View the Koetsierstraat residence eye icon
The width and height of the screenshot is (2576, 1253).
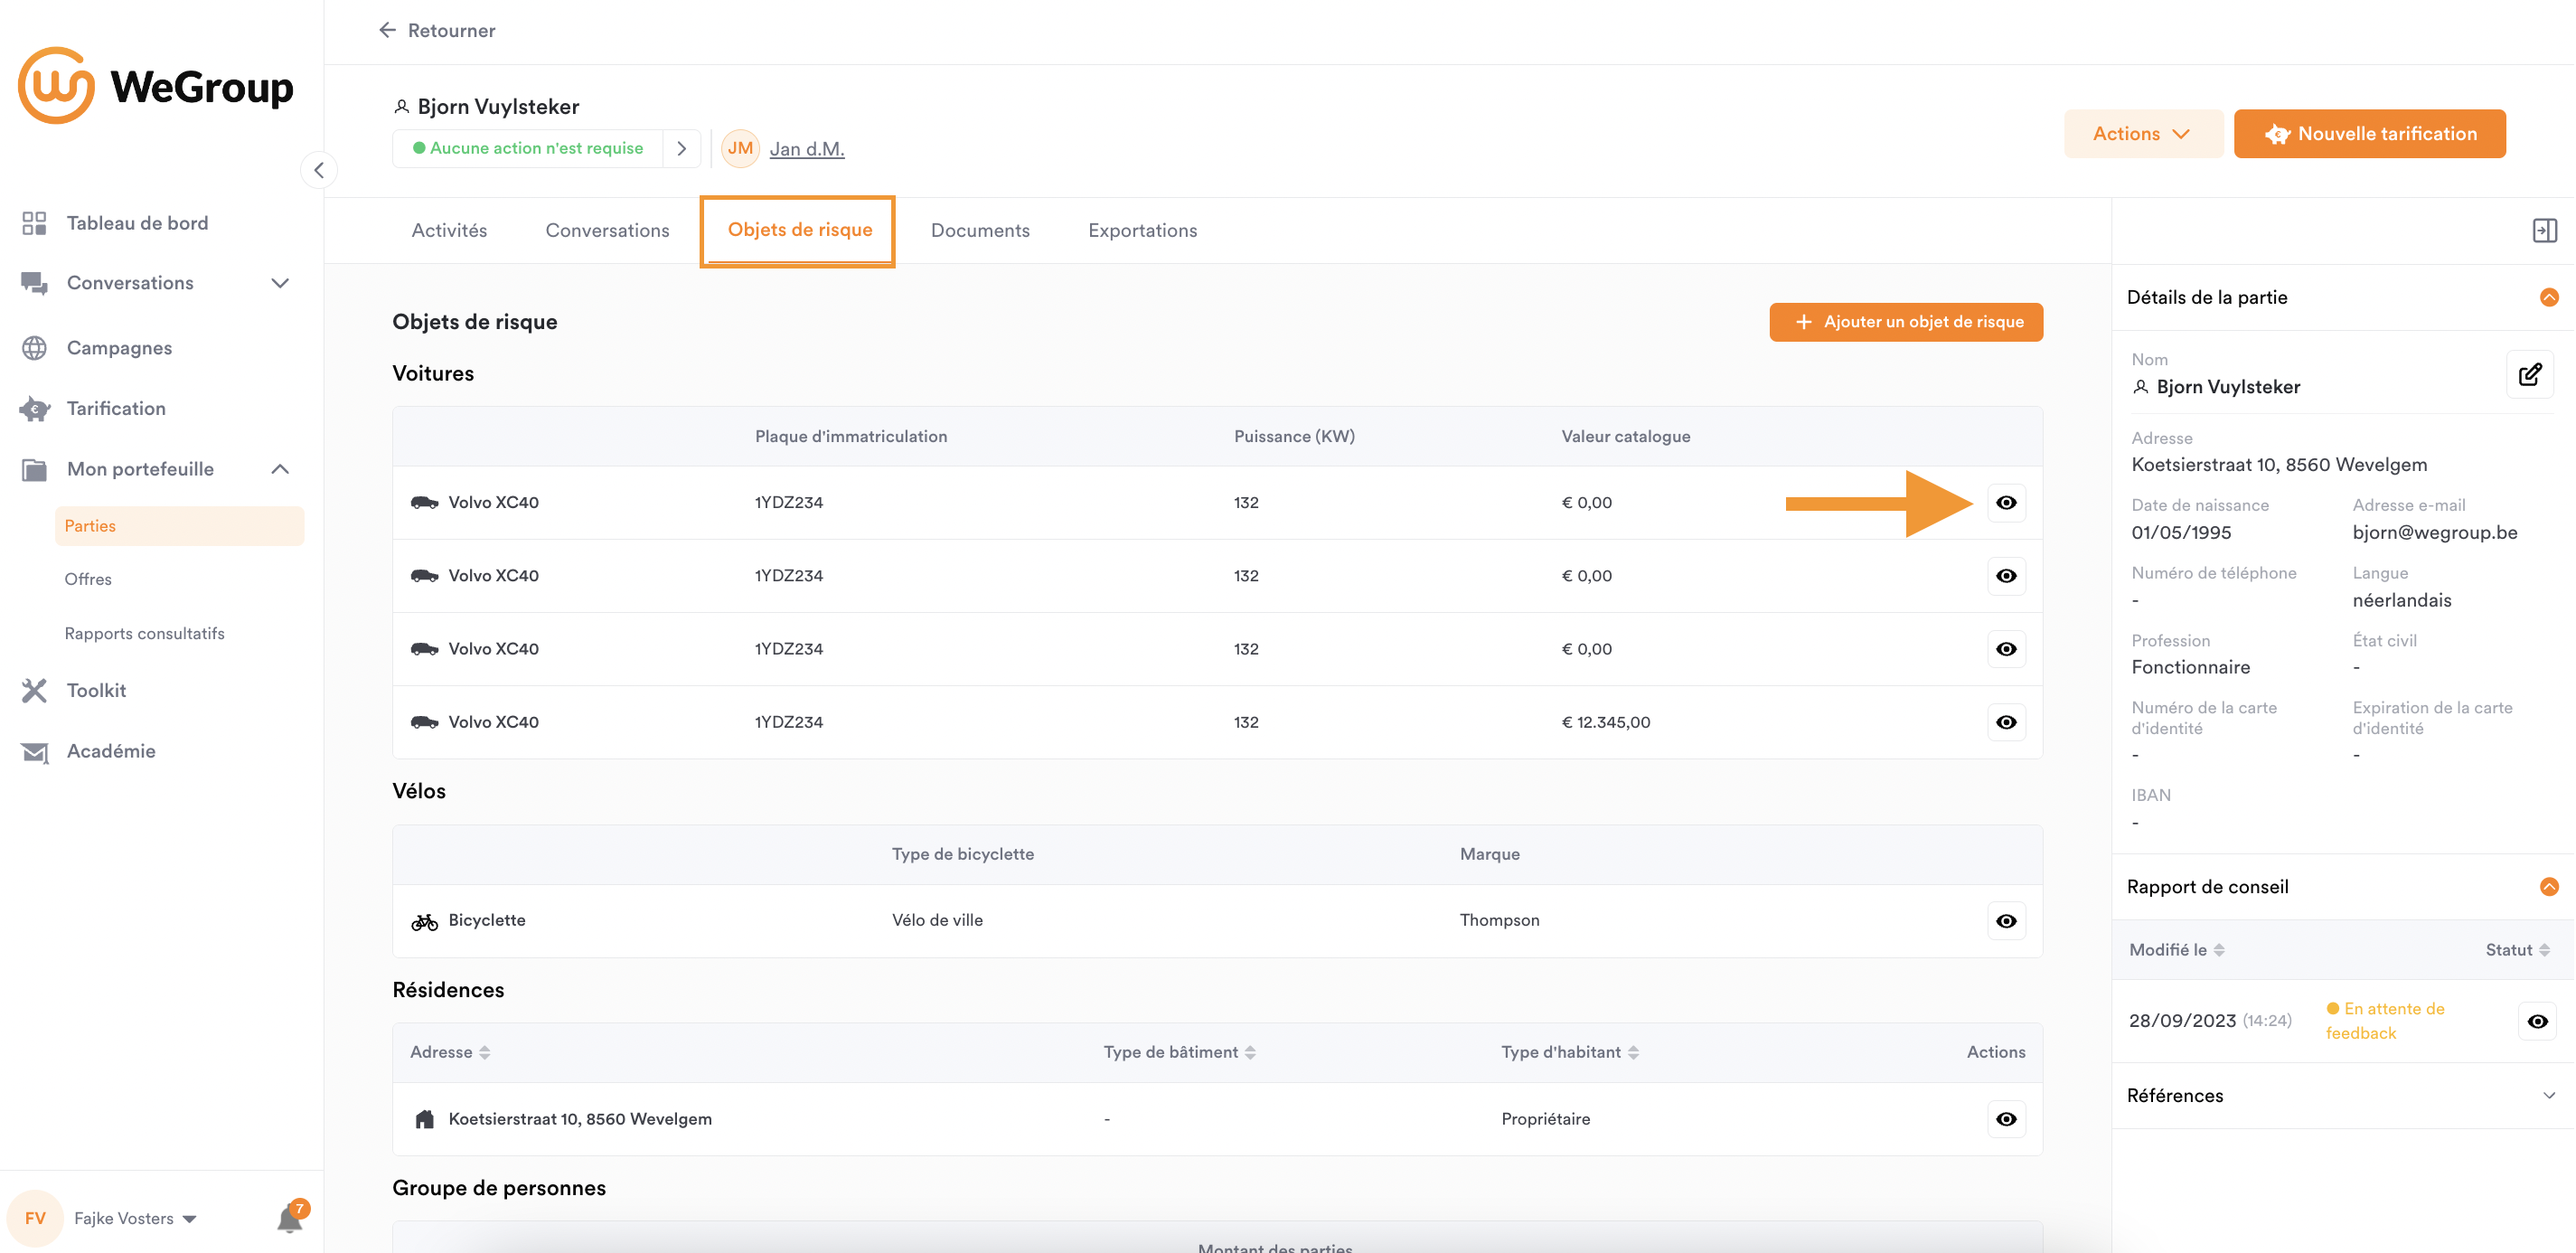2006,1119
